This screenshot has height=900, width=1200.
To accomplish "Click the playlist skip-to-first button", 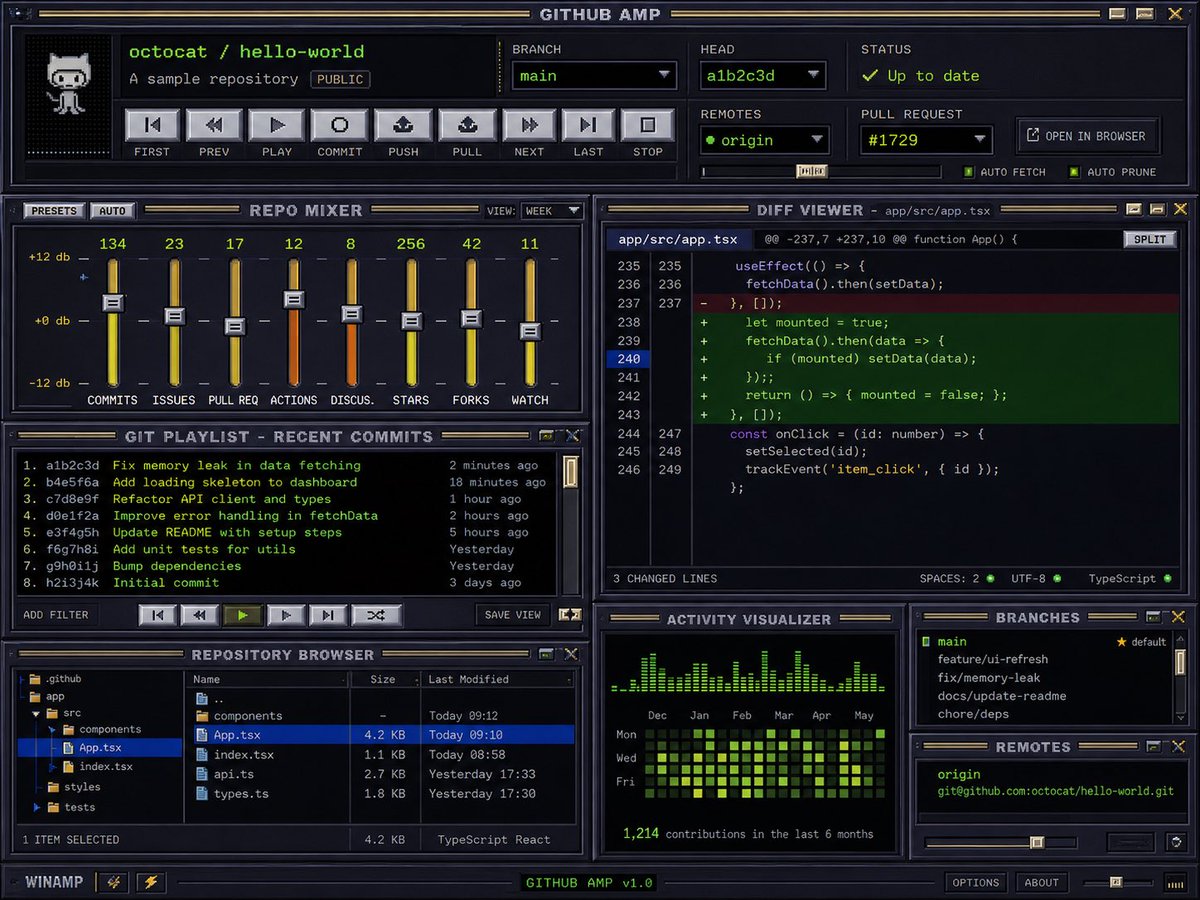I will coord(158,615).
